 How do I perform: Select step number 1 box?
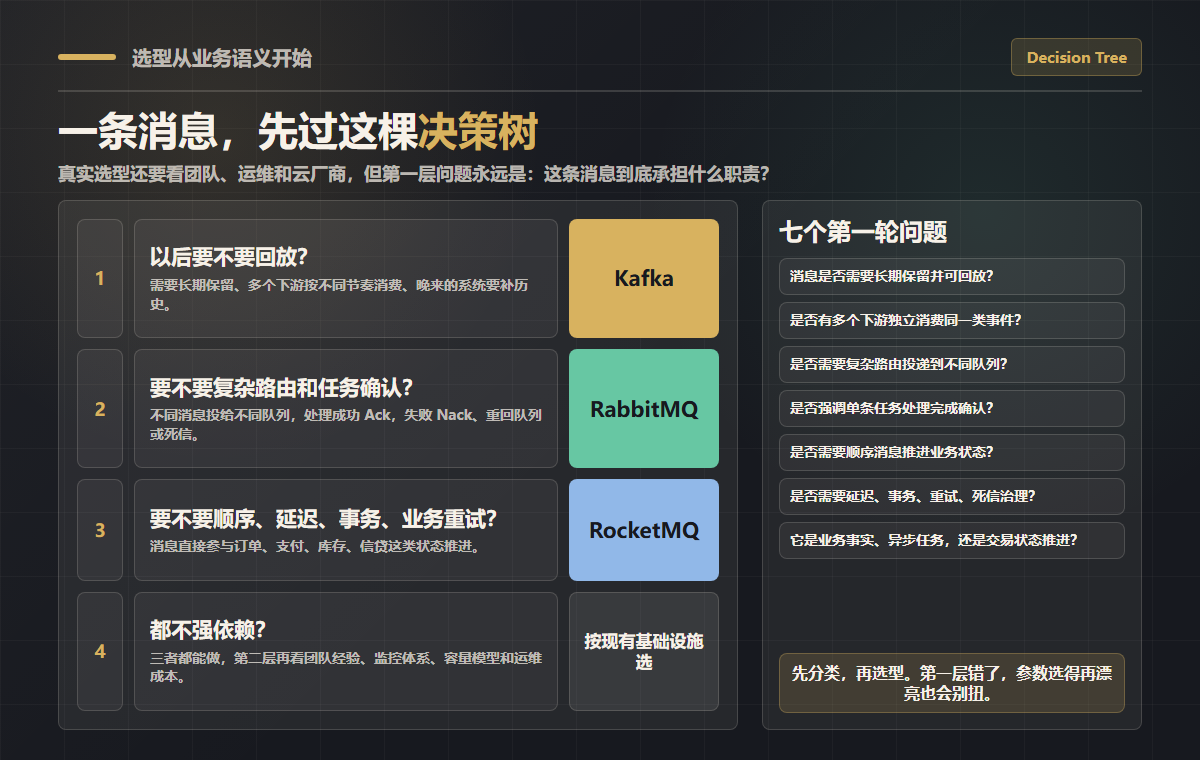pos(100,278)
